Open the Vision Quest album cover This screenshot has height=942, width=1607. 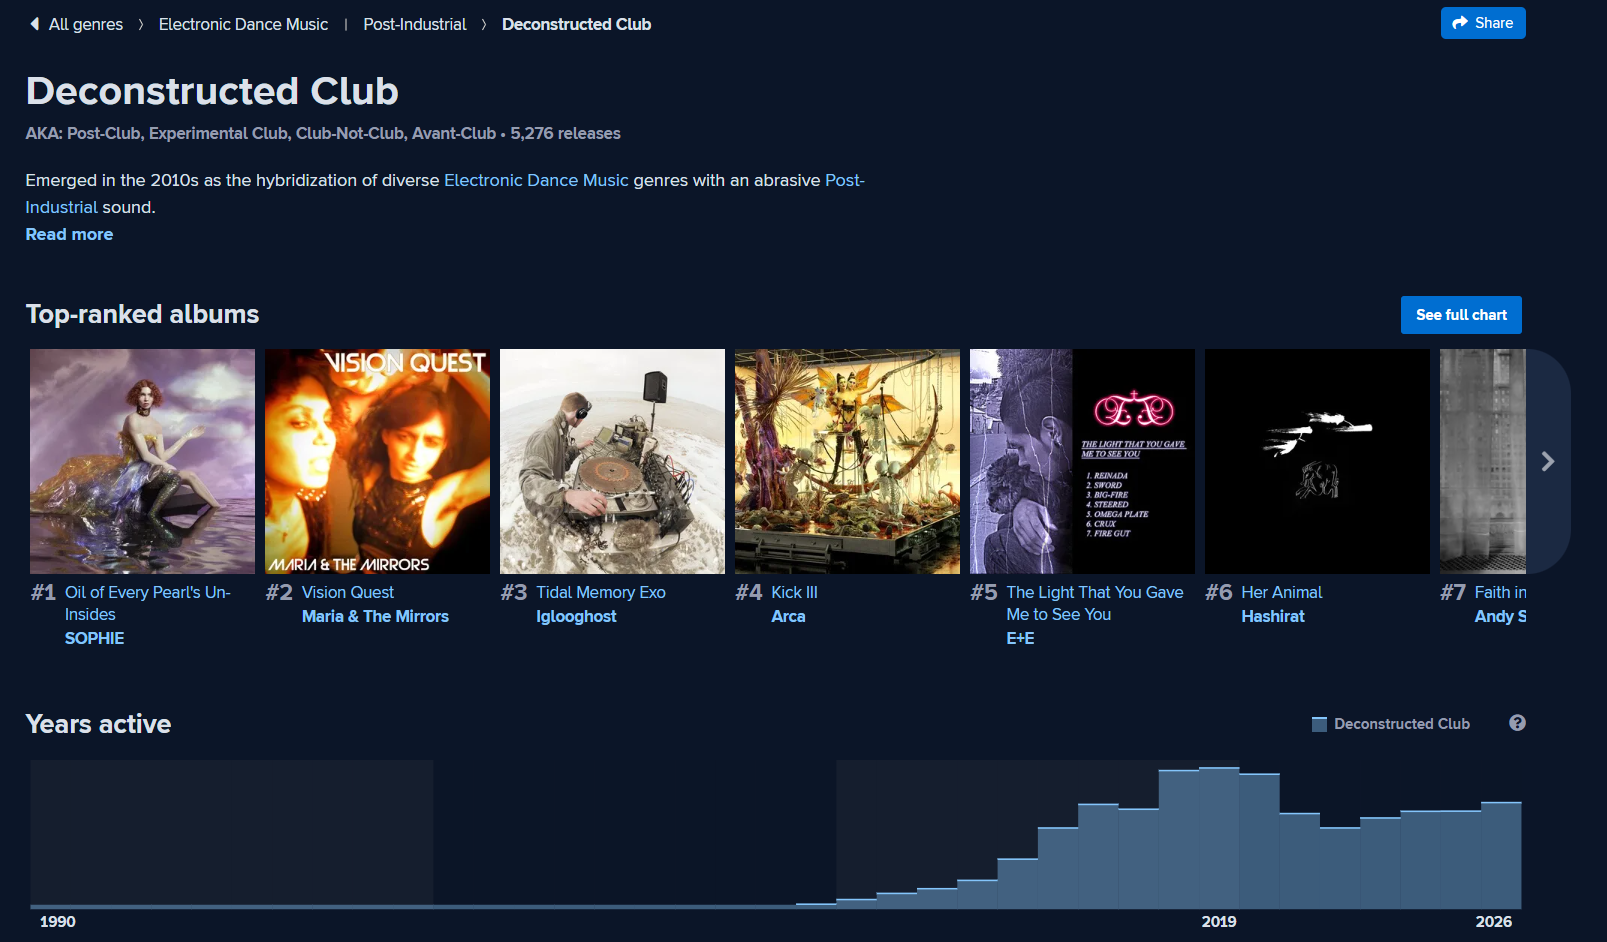point(377,461)
